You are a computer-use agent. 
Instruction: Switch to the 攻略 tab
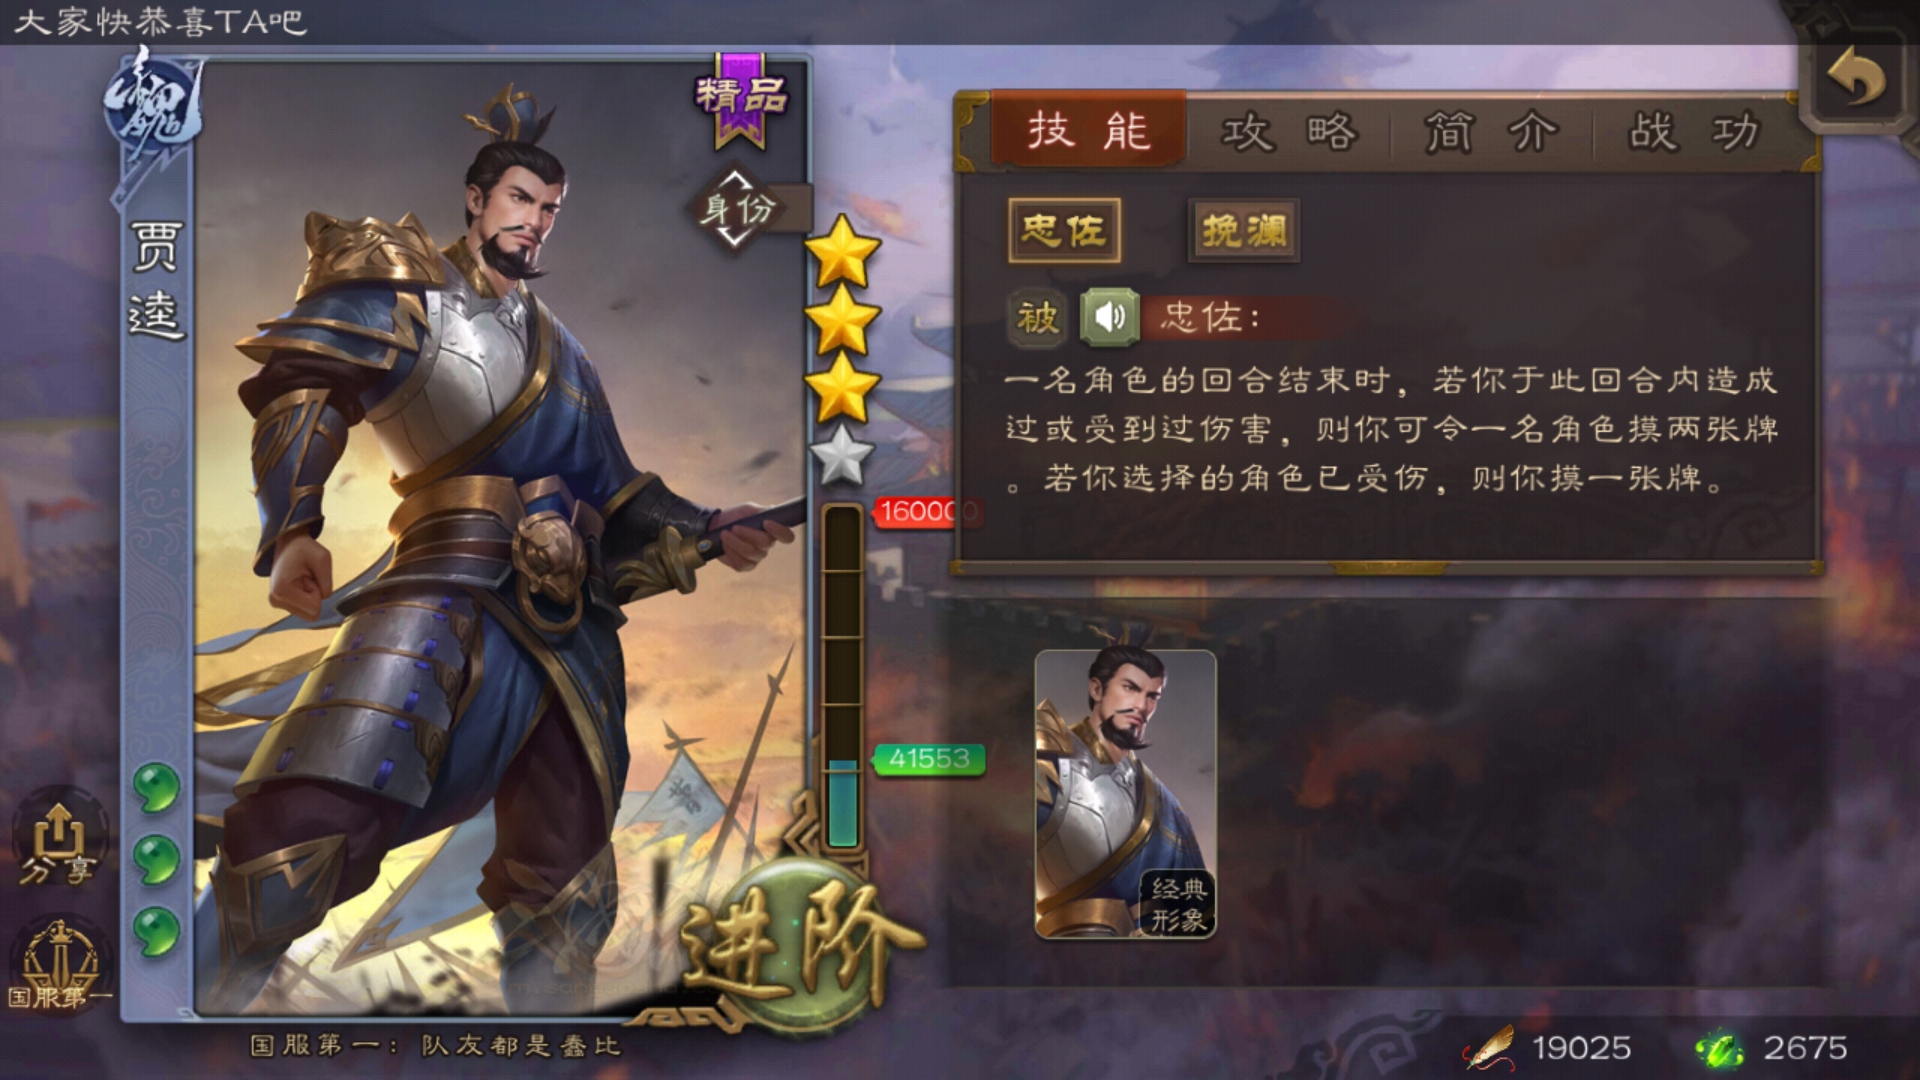(1289, 131)
